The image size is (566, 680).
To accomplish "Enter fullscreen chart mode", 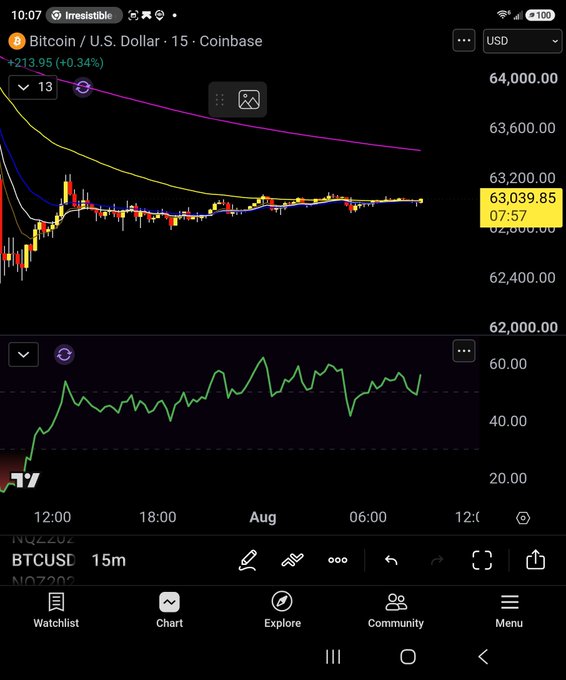I will click(482, 560).
